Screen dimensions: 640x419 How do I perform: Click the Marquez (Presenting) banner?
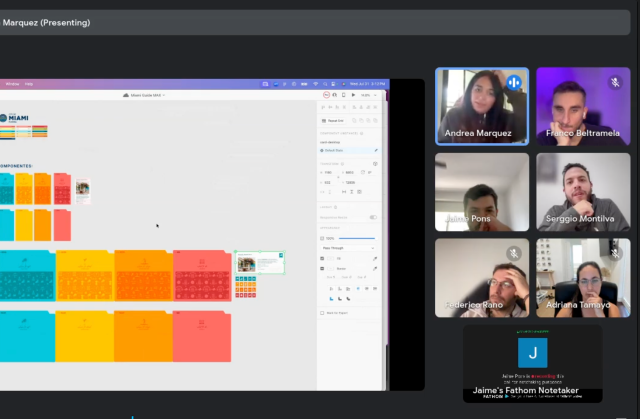(315, 23)
